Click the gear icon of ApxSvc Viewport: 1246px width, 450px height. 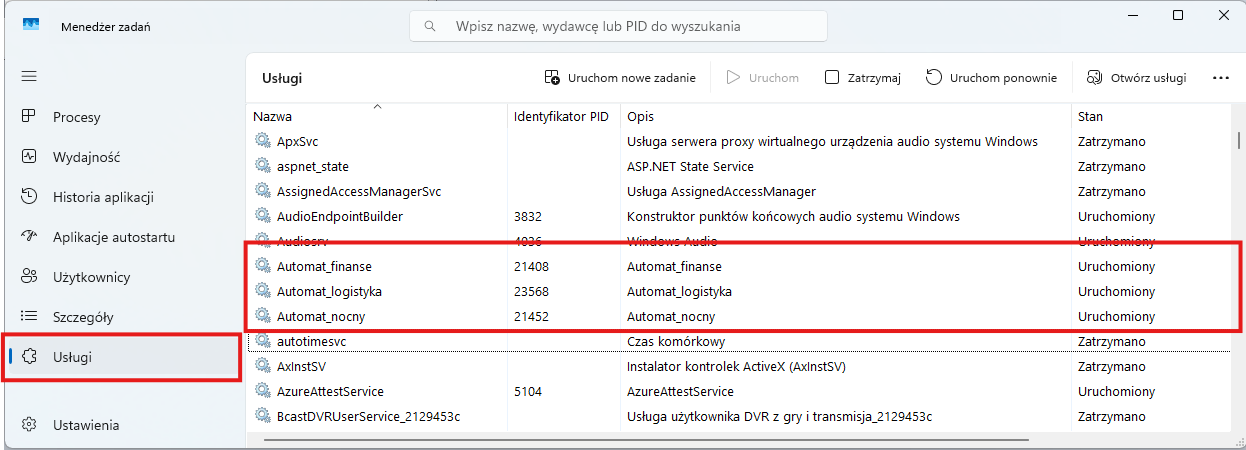[263, 141]
